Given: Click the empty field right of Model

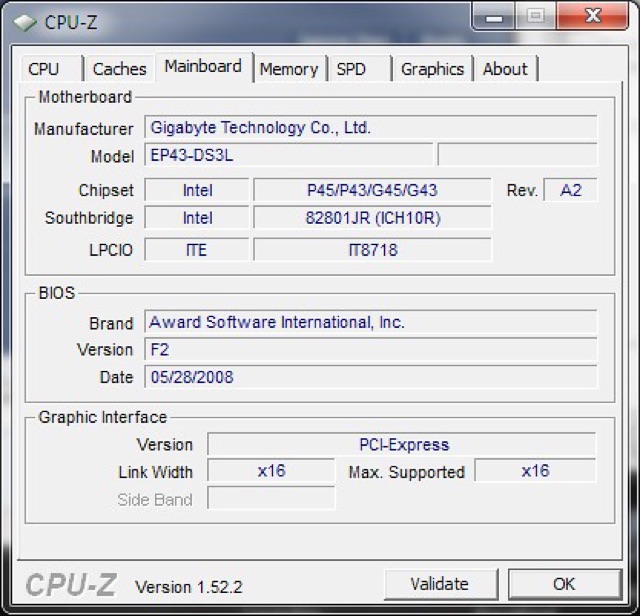Looking at the screenshot, I should [x=517, y=155].
